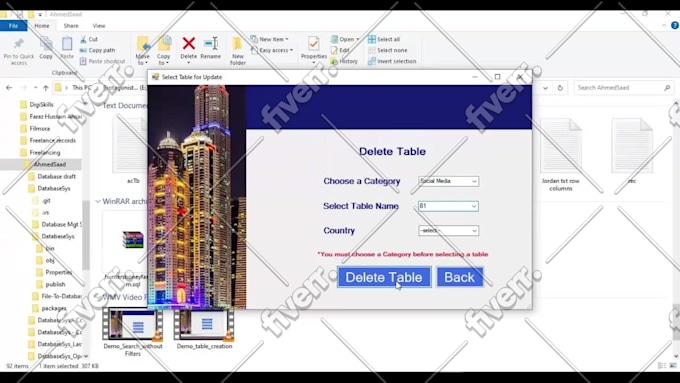Click Select all in ribbon
The width and height of the screenshot is (680, 383).
(x=384, y=39)
